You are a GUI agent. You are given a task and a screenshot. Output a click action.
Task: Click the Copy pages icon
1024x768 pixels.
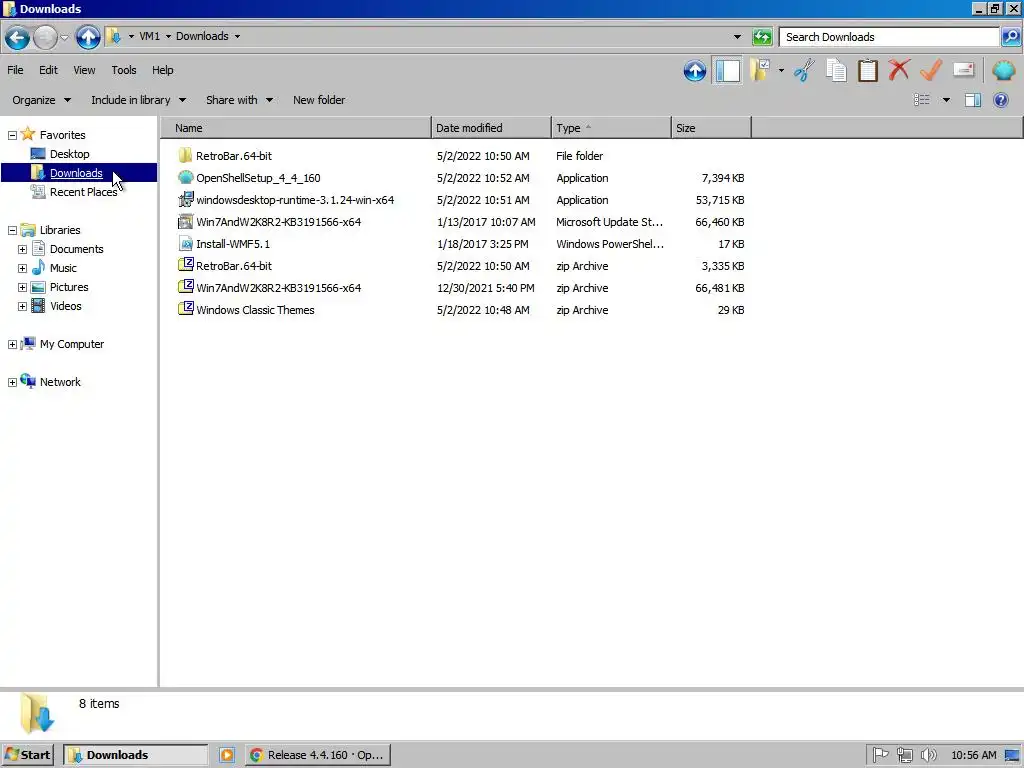coord(836,71)
